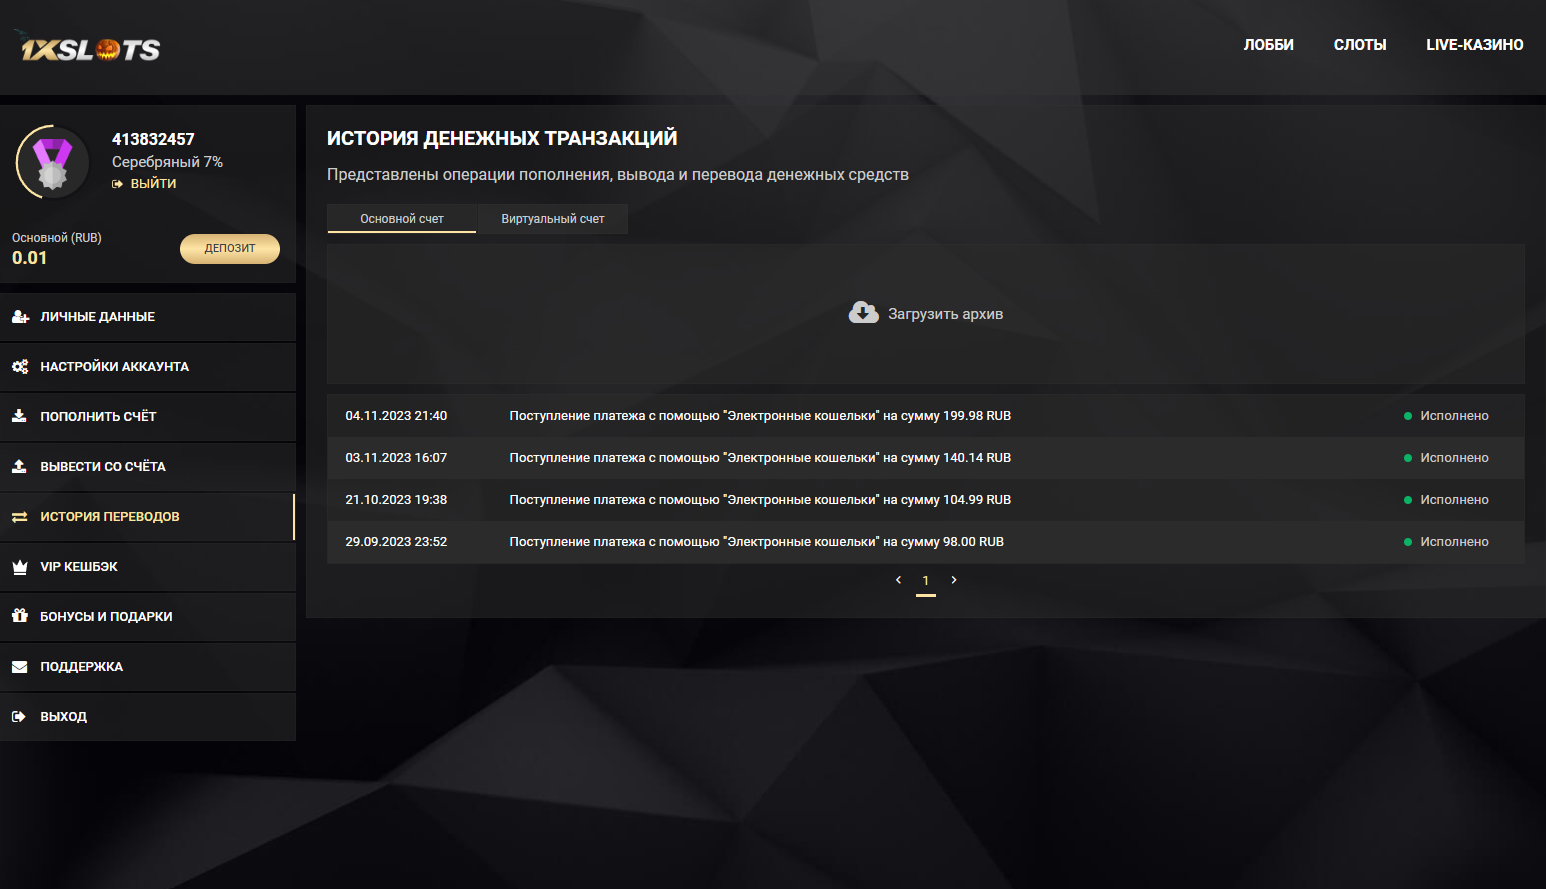1546x889 pixels.
Task: Click account number 413832457
Action: point(153,139)
